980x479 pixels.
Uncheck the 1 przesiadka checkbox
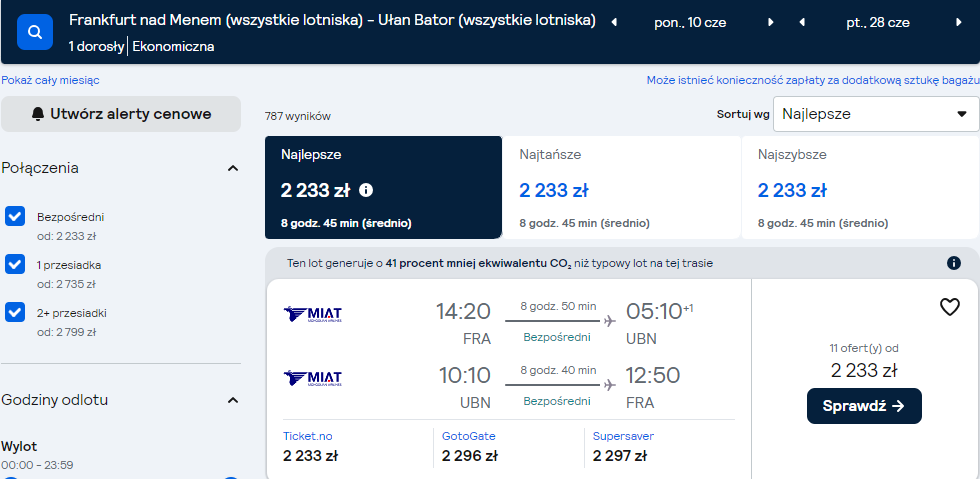pyautogui.click(x=15, y=264)
